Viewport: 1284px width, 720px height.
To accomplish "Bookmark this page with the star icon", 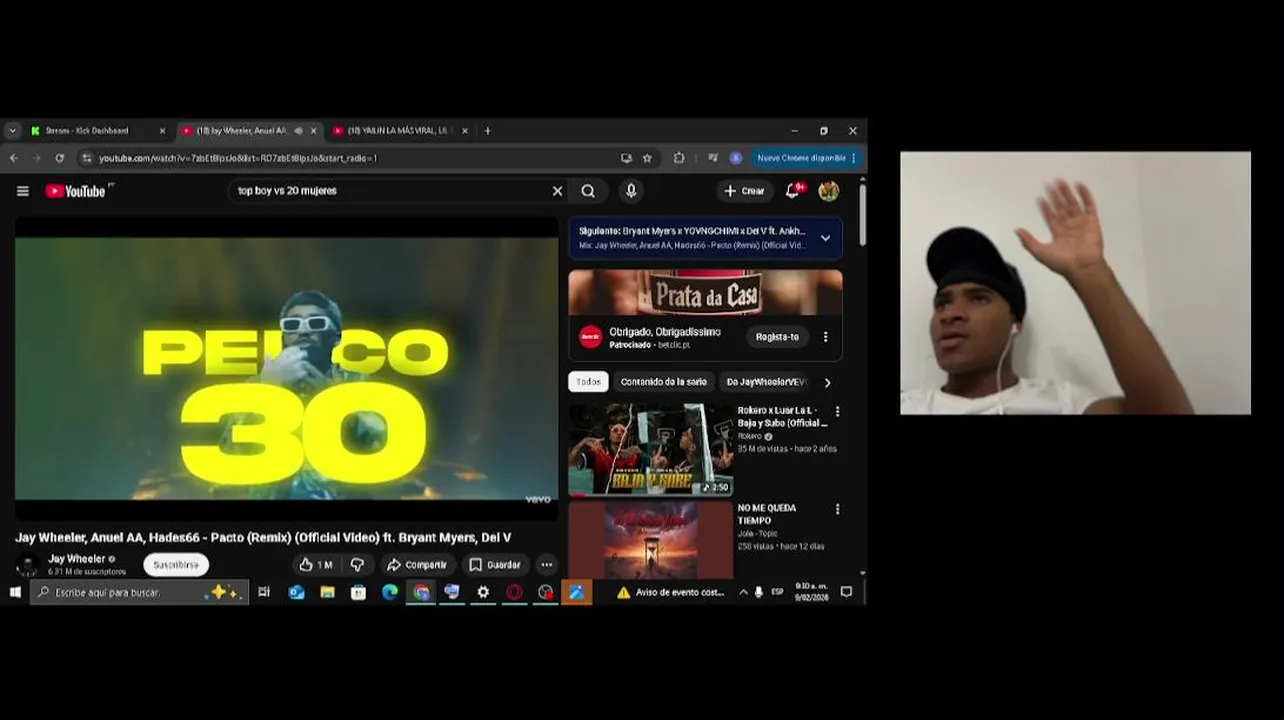I will pyautogui.click(x=647, y=158).
